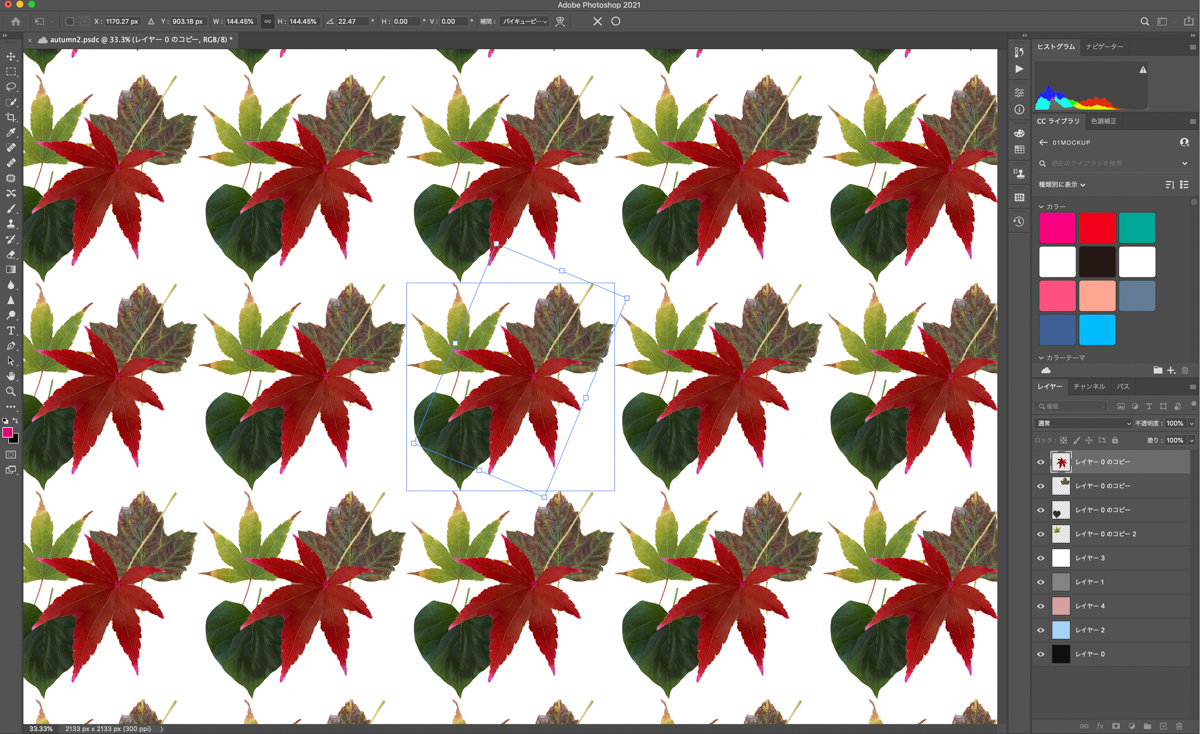This screenshot has width=1200, height=734.
Task: Open the fill 100% dropdown arrow
Action: pyautogui.click(x=1191, y=440)
